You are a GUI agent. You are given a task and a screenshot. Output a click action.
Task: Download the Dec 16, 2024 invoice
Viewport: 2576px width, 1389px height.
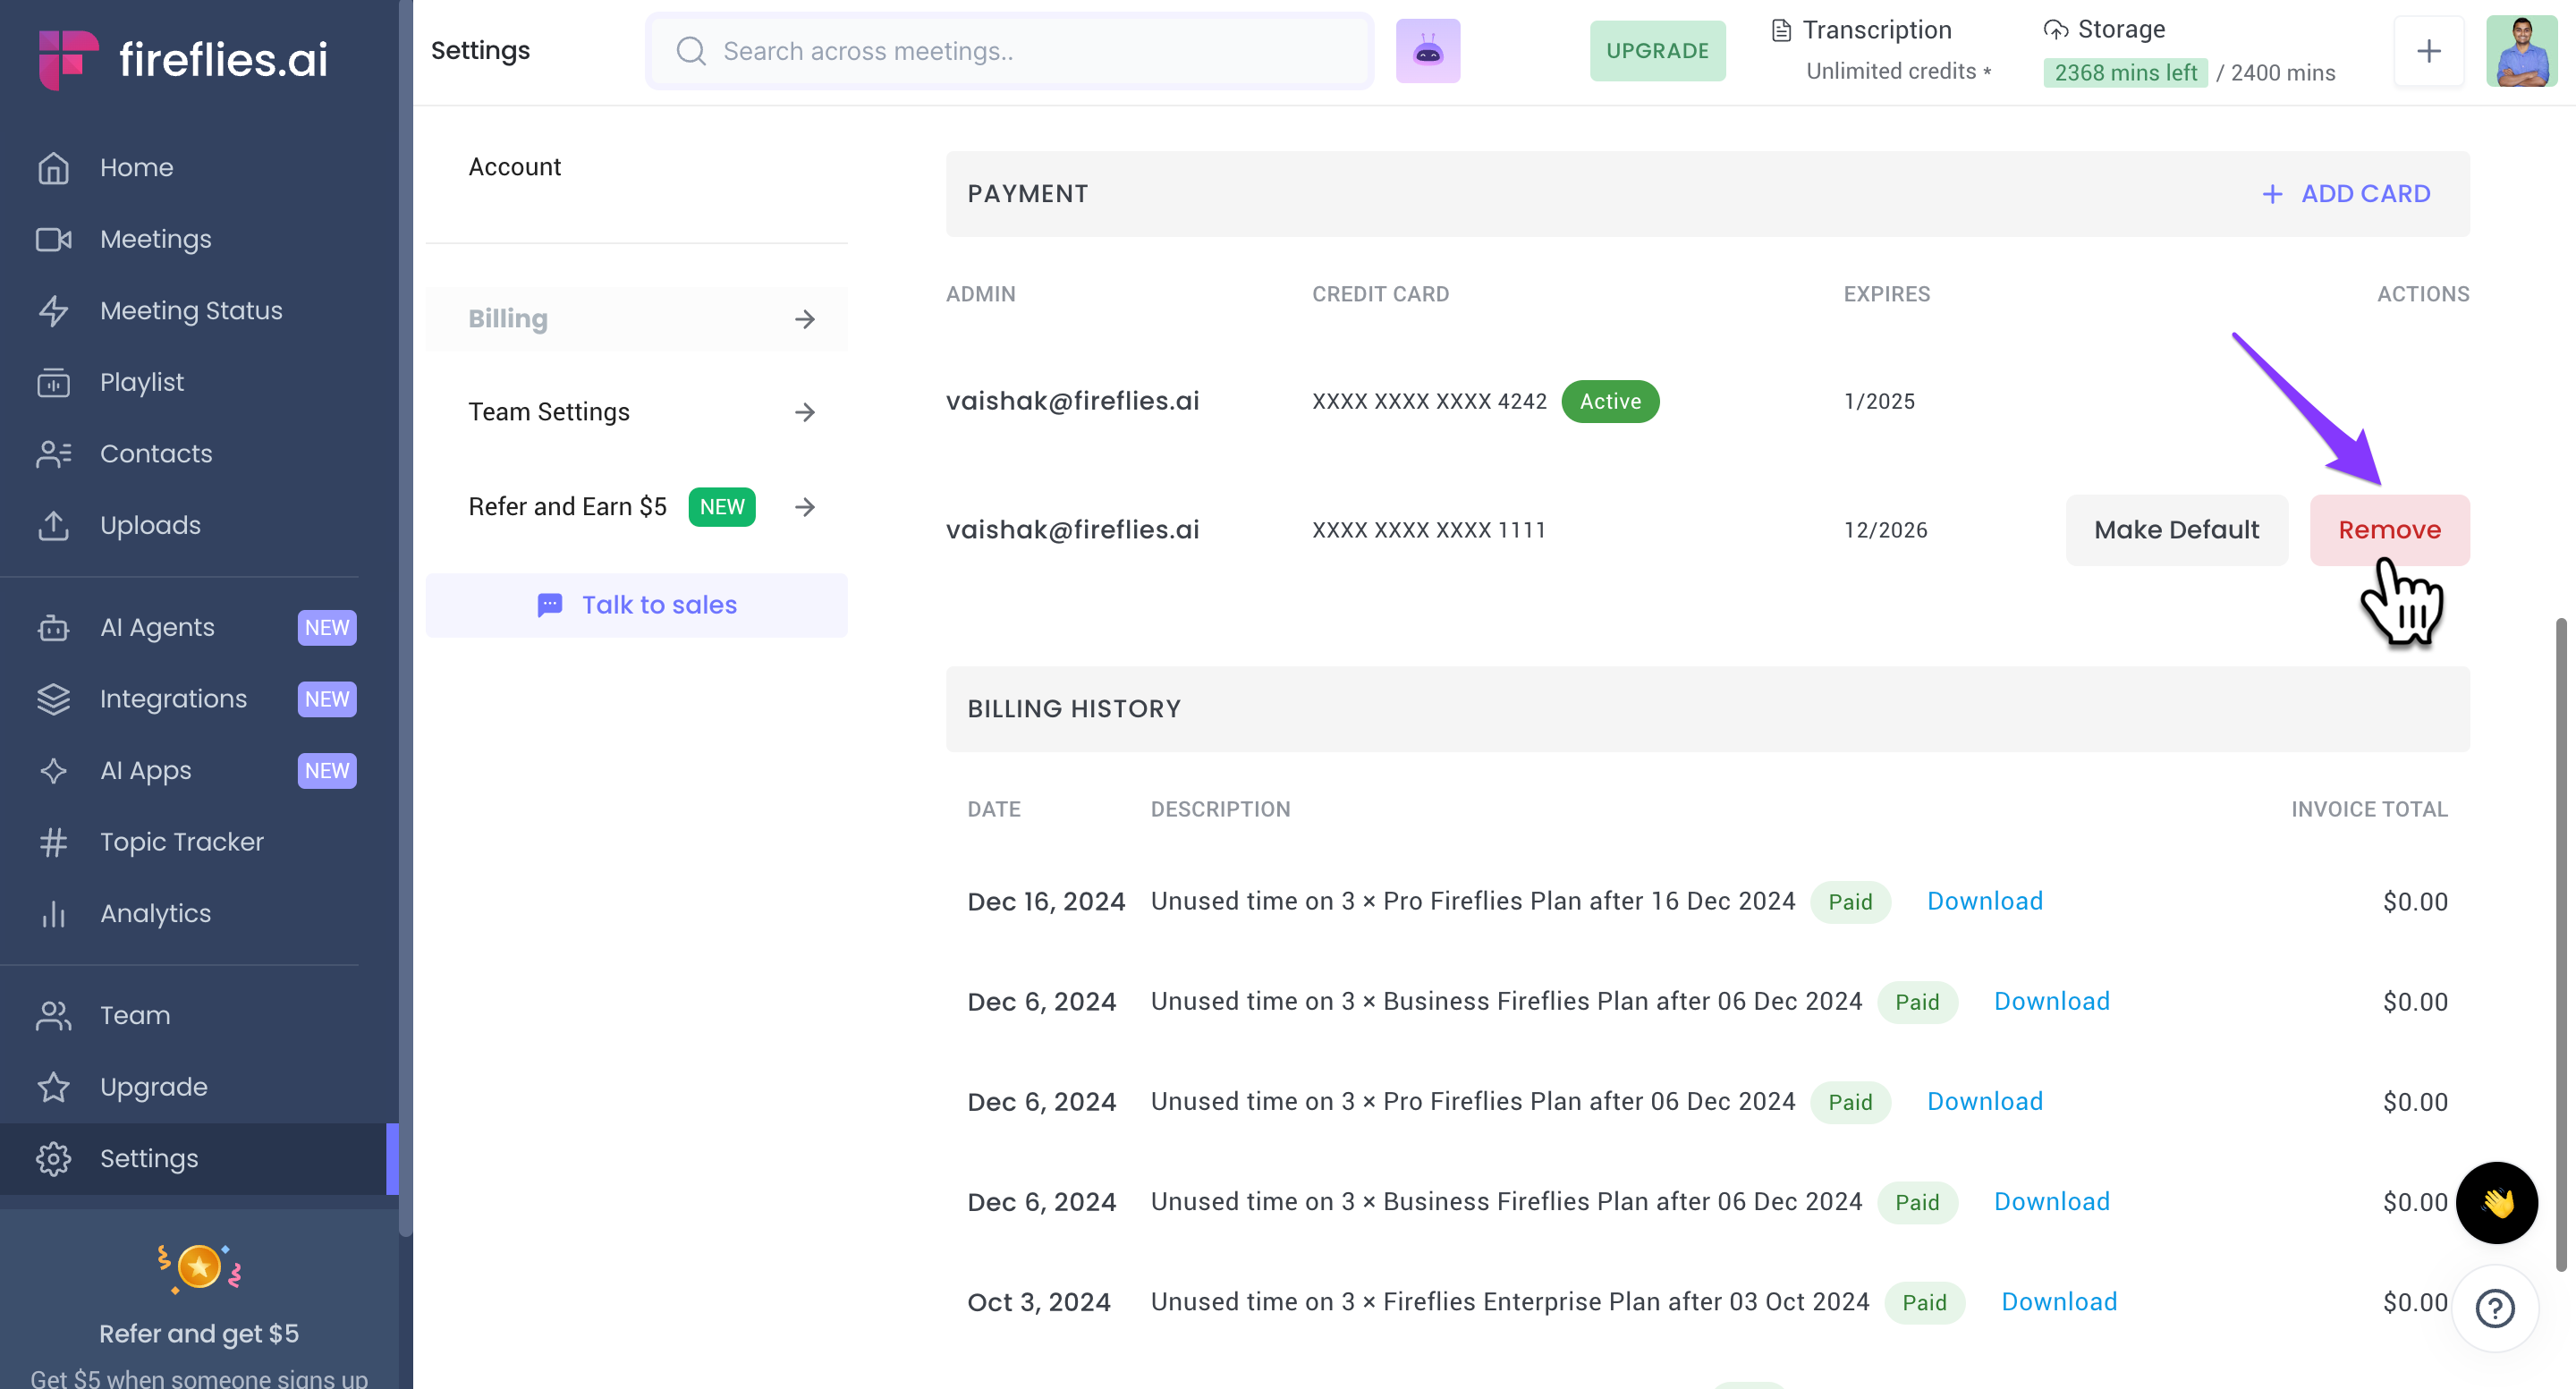[x=1984, y=901]
